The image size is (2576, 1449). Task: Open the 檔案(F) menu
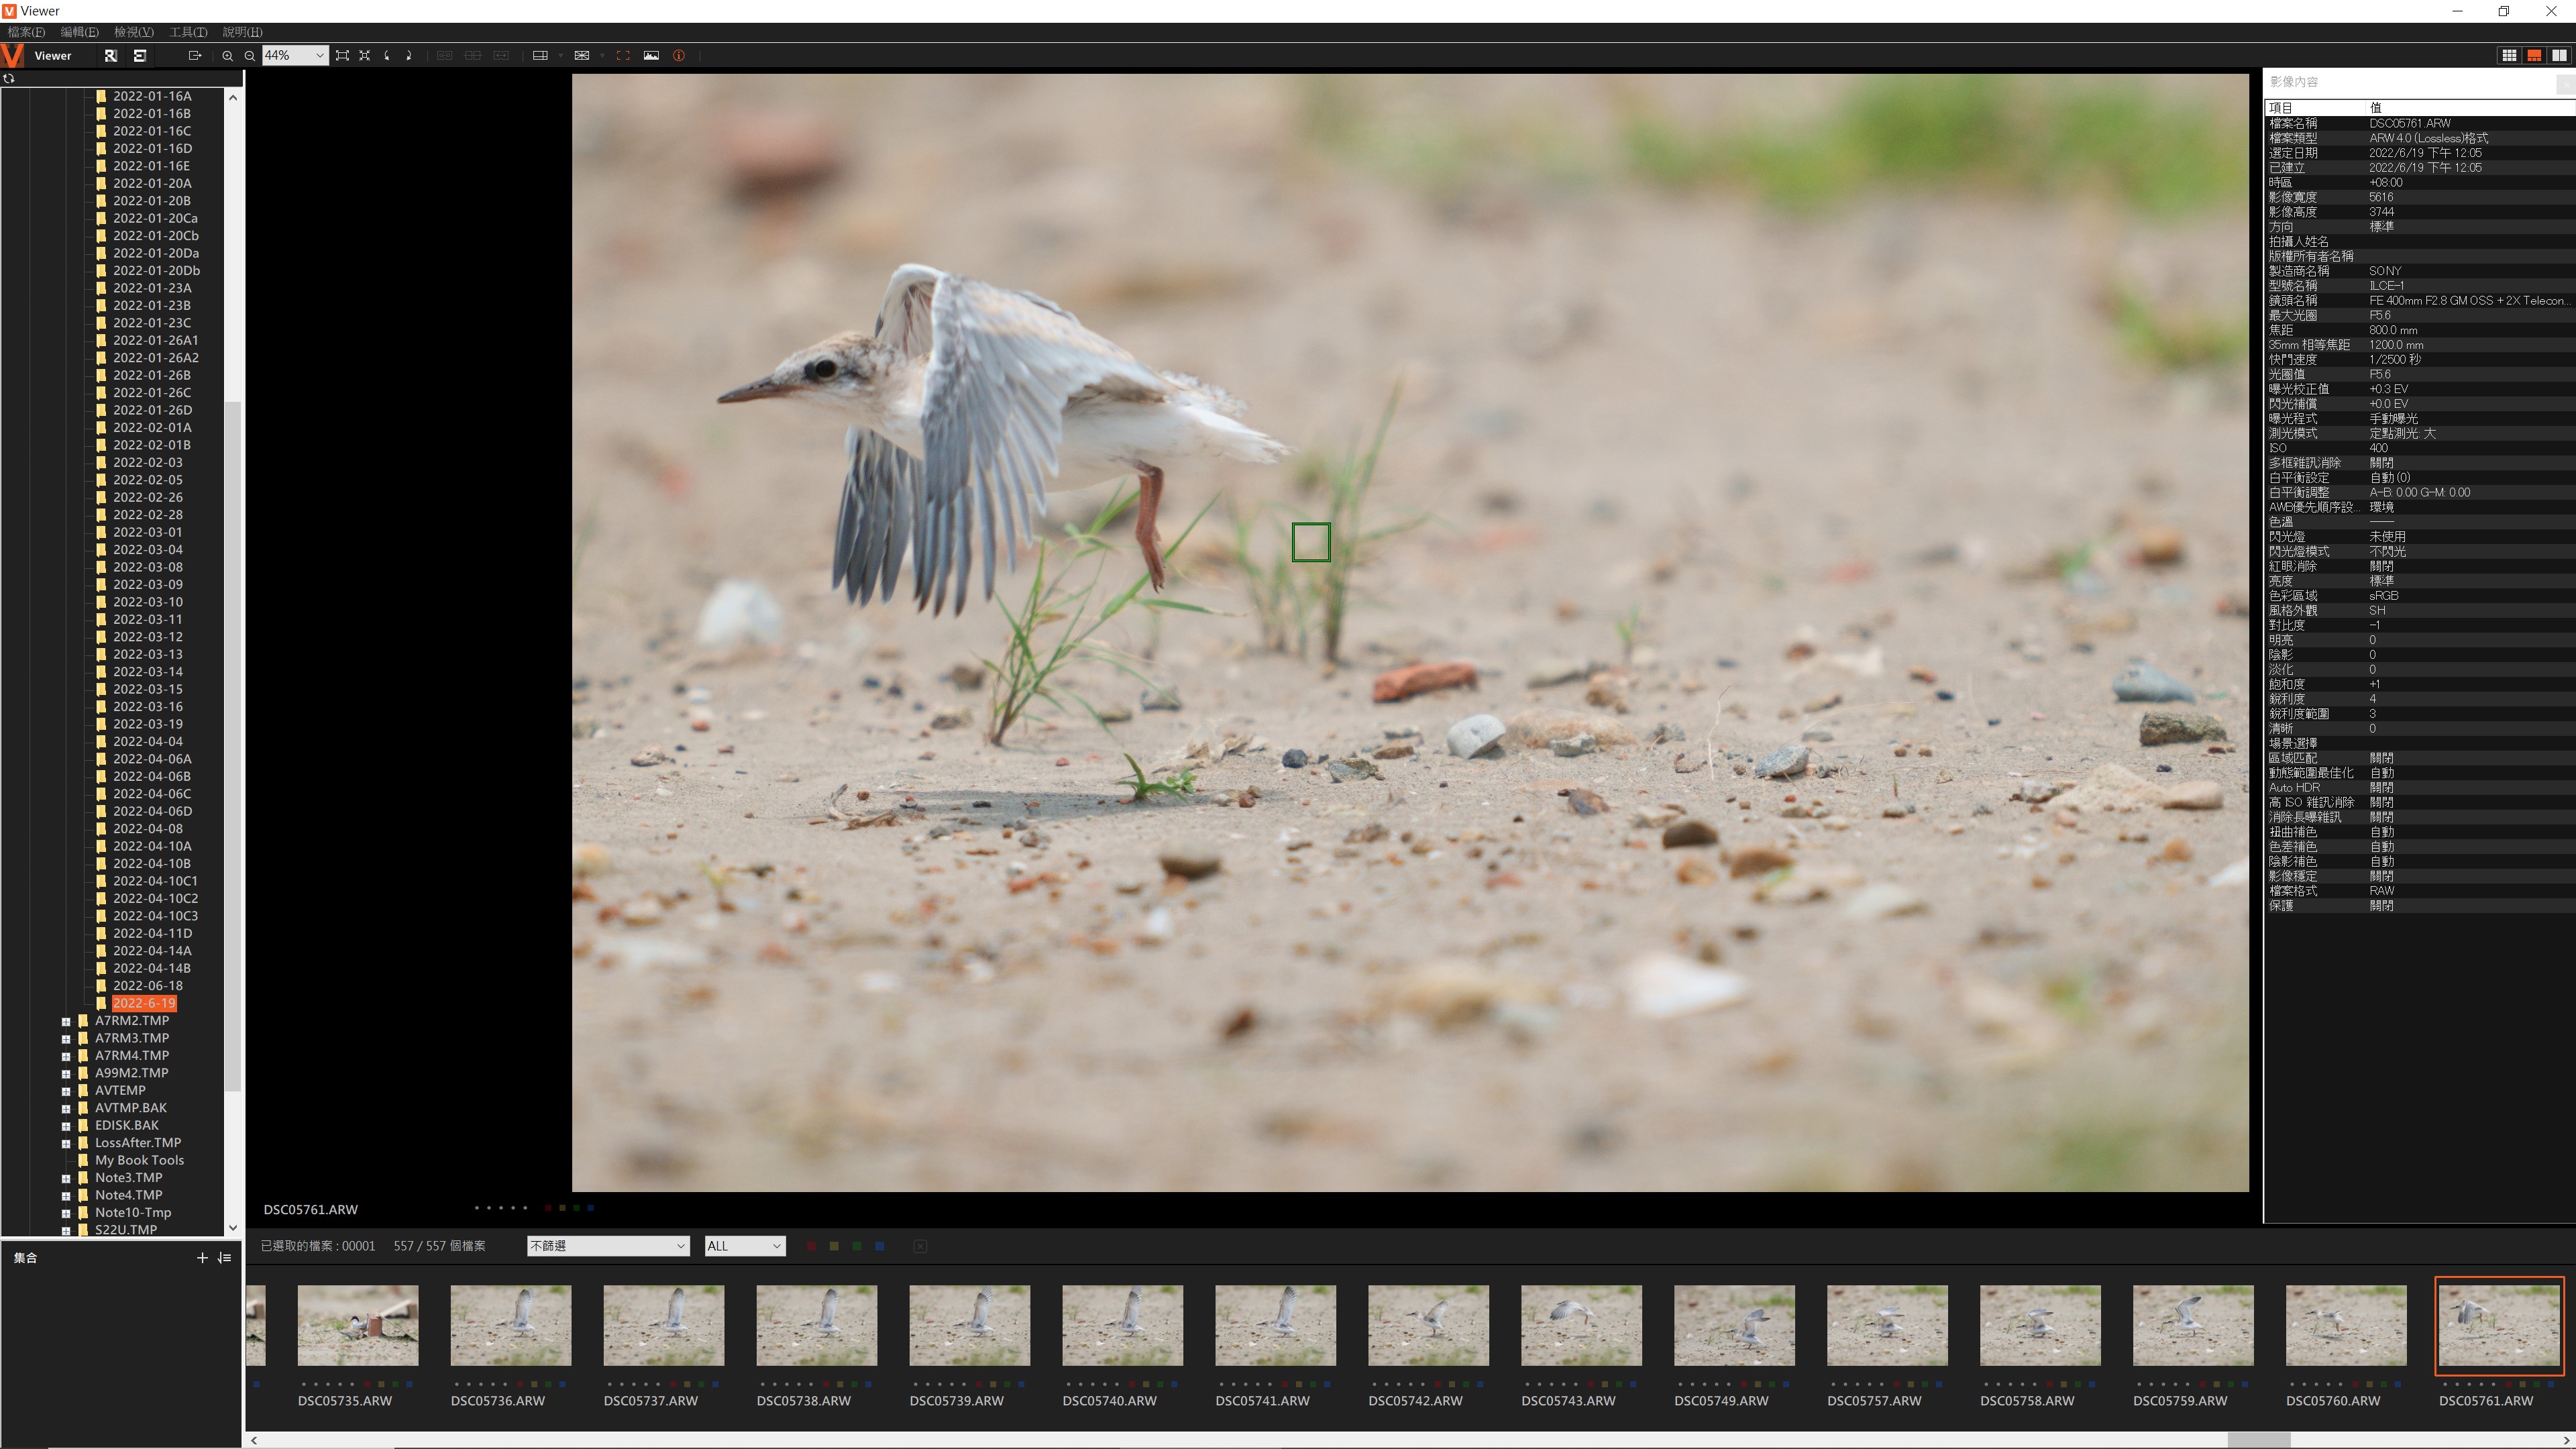coord(26,32)
